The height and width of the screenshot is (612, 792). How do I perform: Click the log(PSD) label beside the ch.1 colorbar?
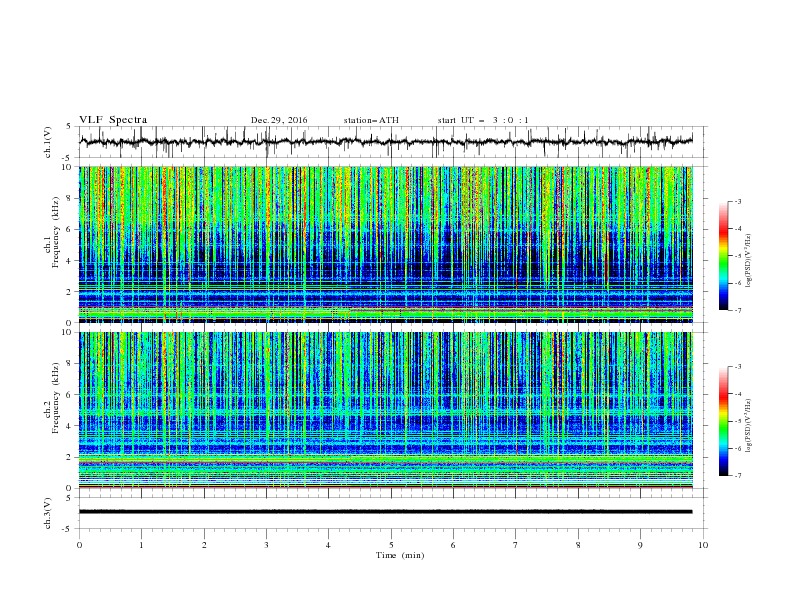[x=749, y=261]
